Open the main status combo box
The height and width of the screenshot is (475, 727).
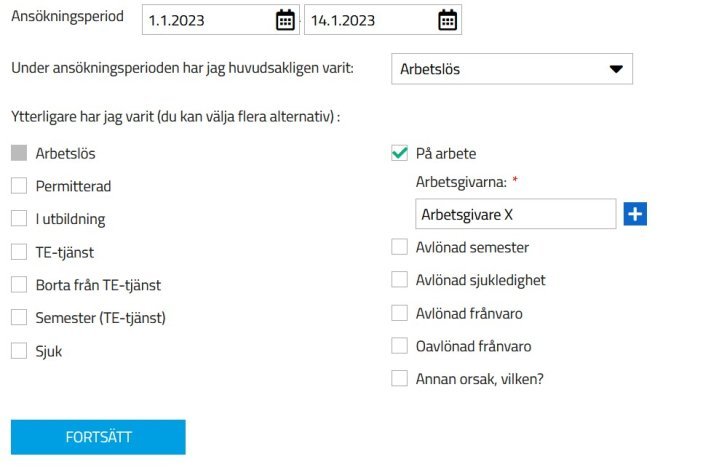click(512, 69)
